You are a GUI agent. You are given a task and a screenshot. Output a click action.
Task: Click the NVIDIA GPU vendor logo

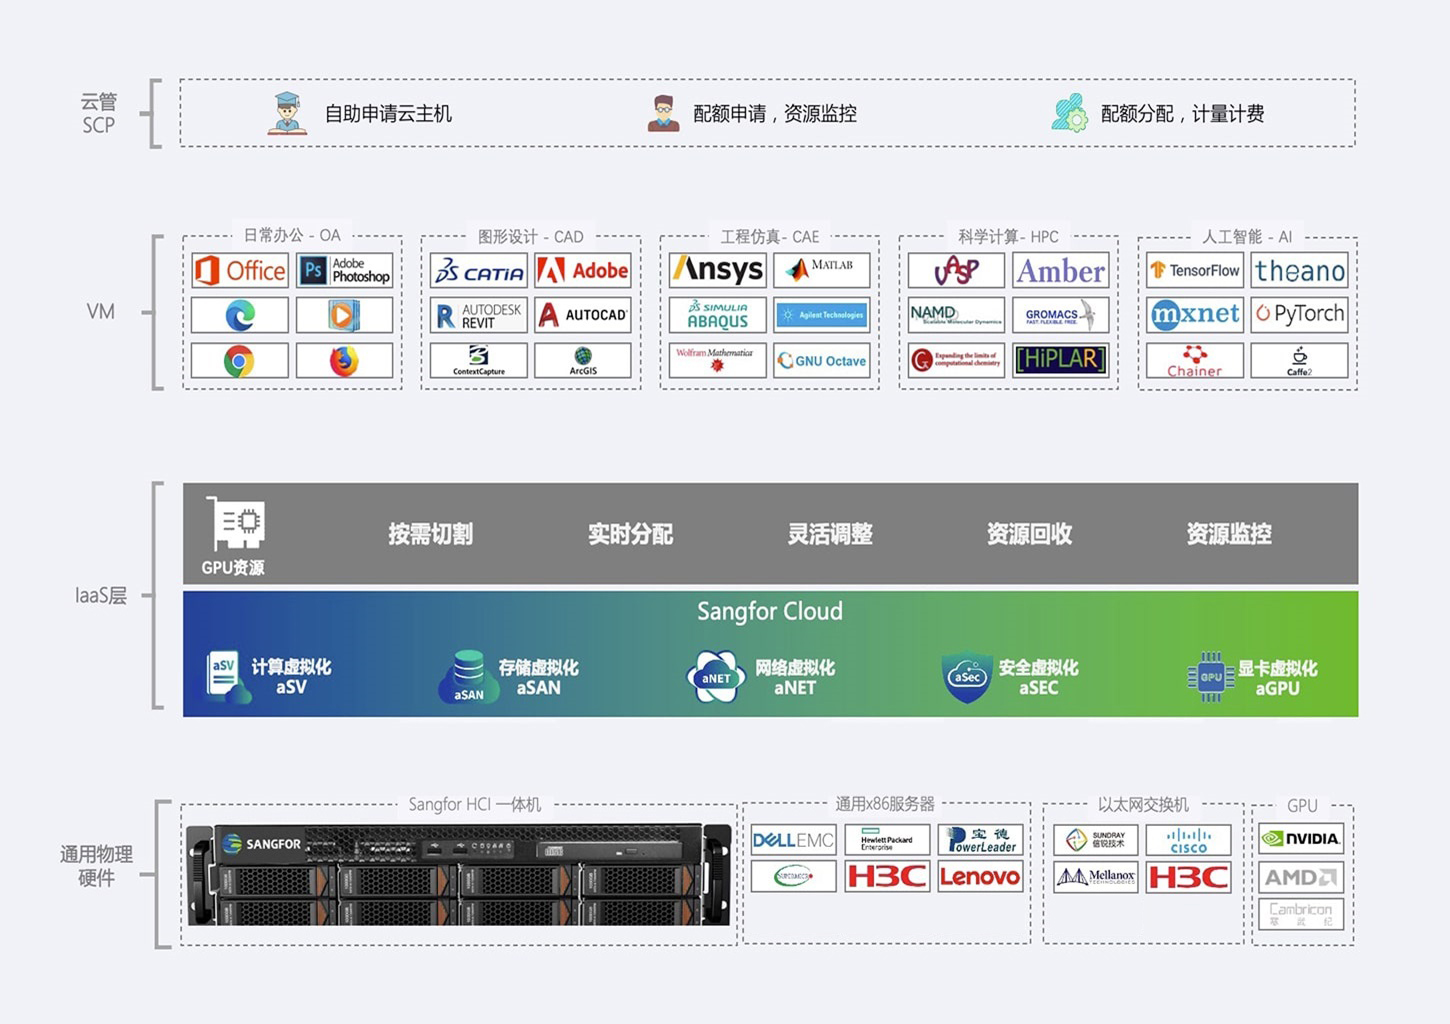(1300, 839)
